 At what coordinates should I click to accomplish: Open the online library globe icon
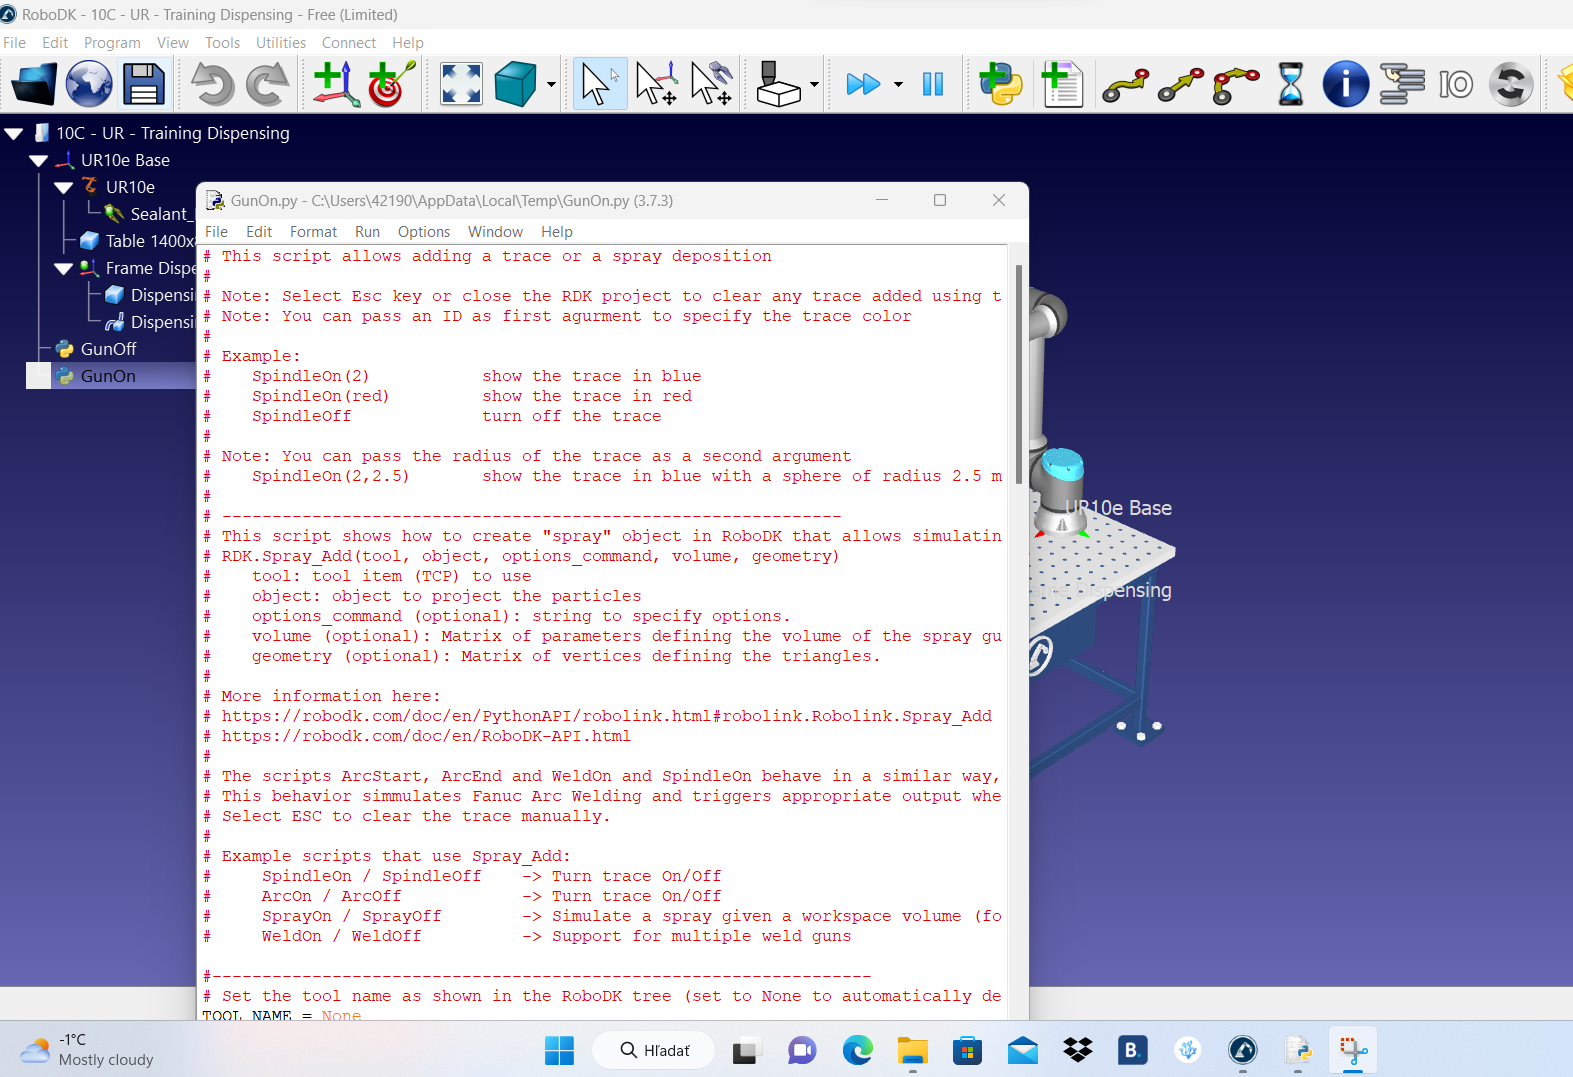[89, 84]
